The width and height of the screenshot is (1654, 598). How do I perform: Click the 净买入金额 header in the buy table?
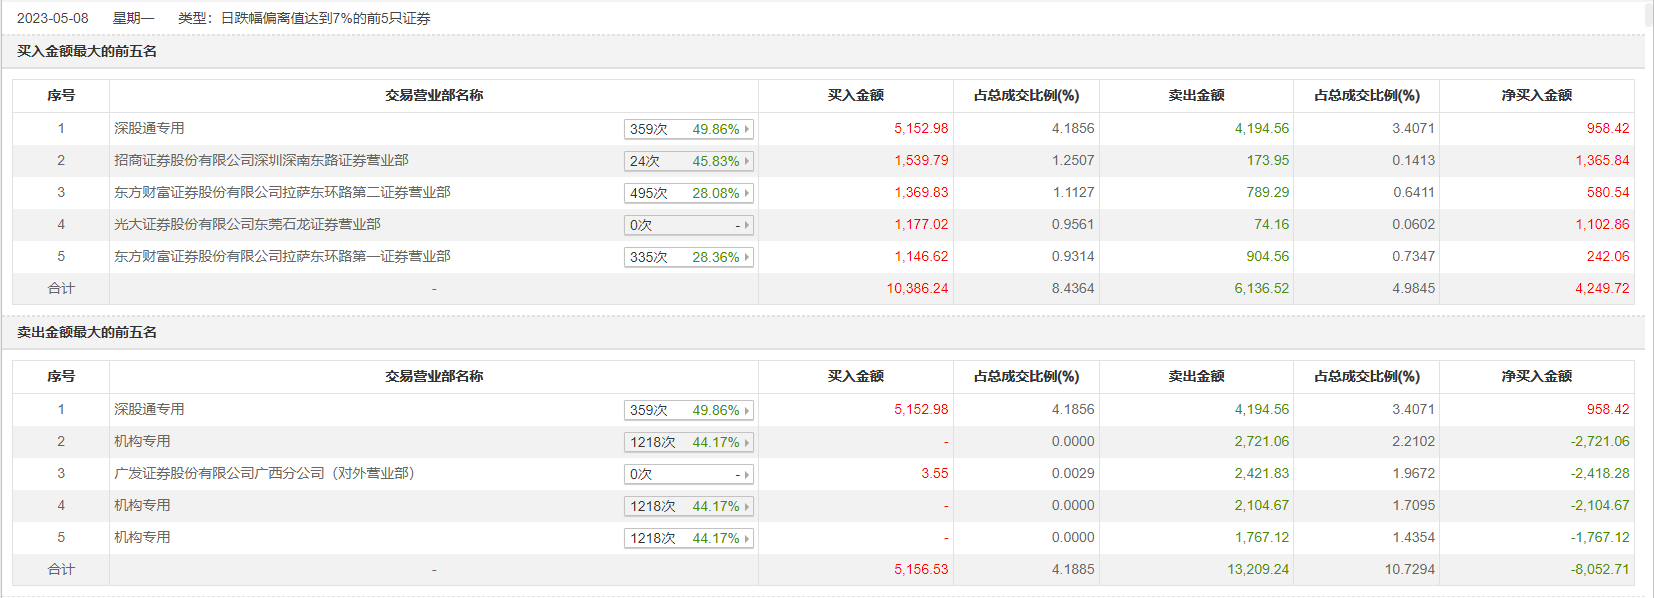(1536, 95)
